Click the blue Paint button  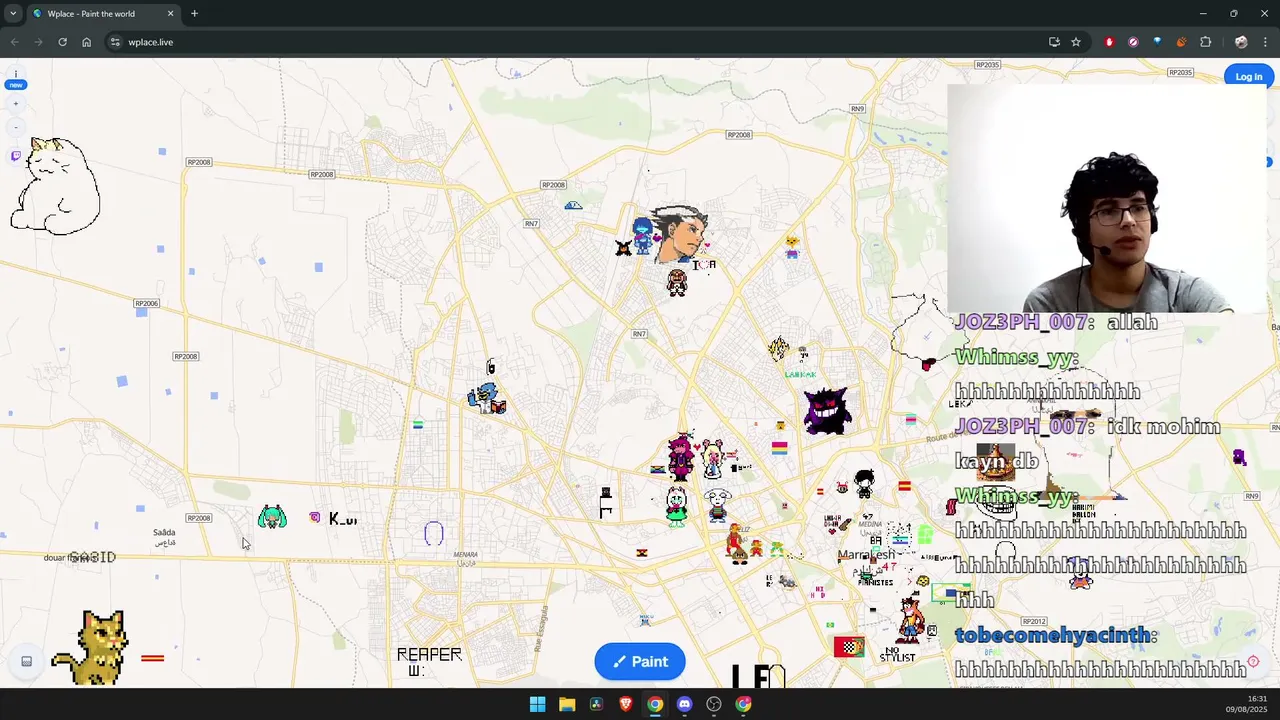(640, 661)
